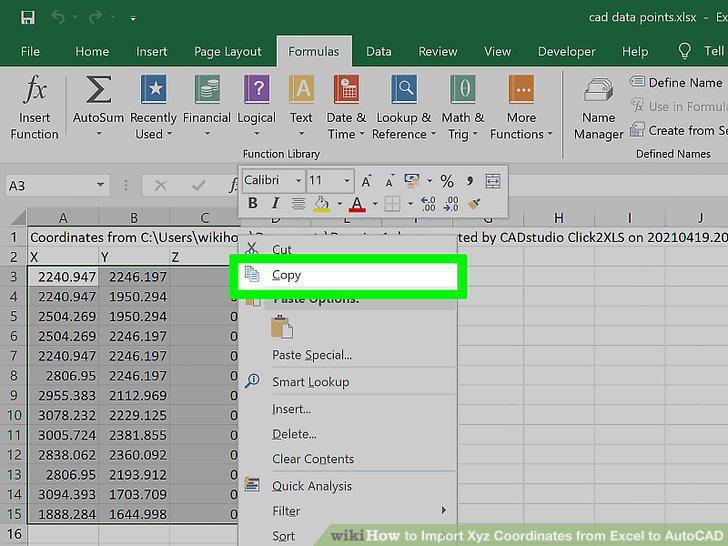Click the Format Painter brush in mini toolbar
Viewport: 728px width, 546px height.
pyautogui.click(x=474, y=204)
